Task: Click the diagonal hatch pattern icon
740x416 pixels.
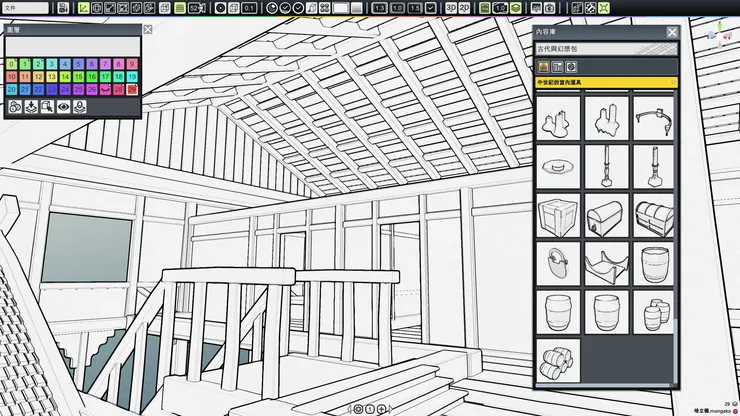Action: coord(590,8)
